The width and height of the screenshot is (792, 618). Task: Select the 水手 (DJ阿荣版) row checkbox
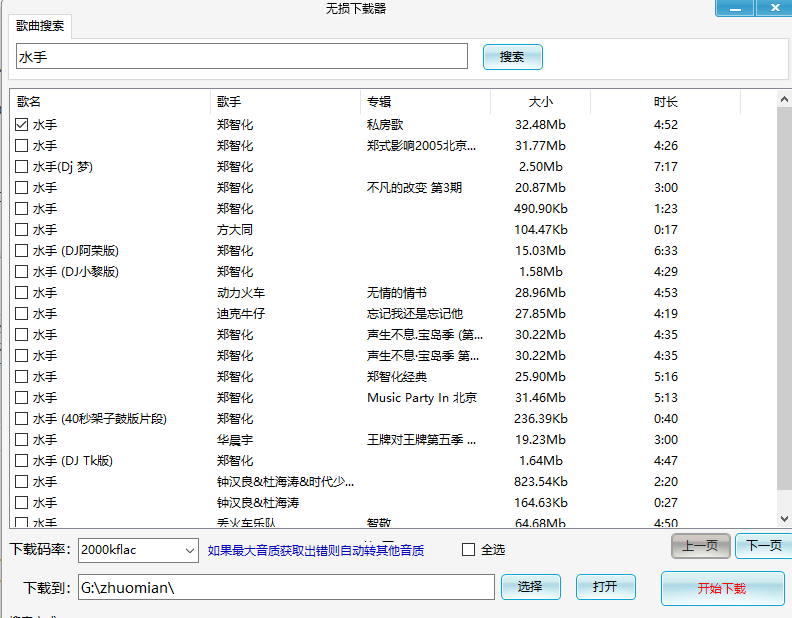coord(22,251)
